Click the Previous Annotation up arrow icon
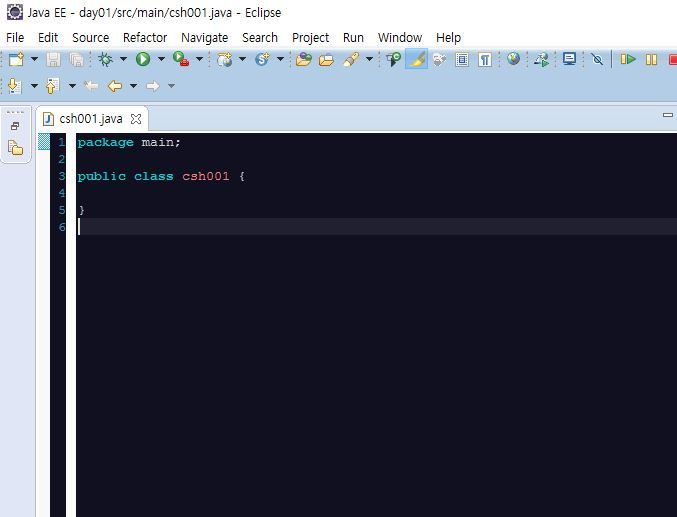This screenshot has width=677, height=517. pyautogui.click(x=52, y=86)
